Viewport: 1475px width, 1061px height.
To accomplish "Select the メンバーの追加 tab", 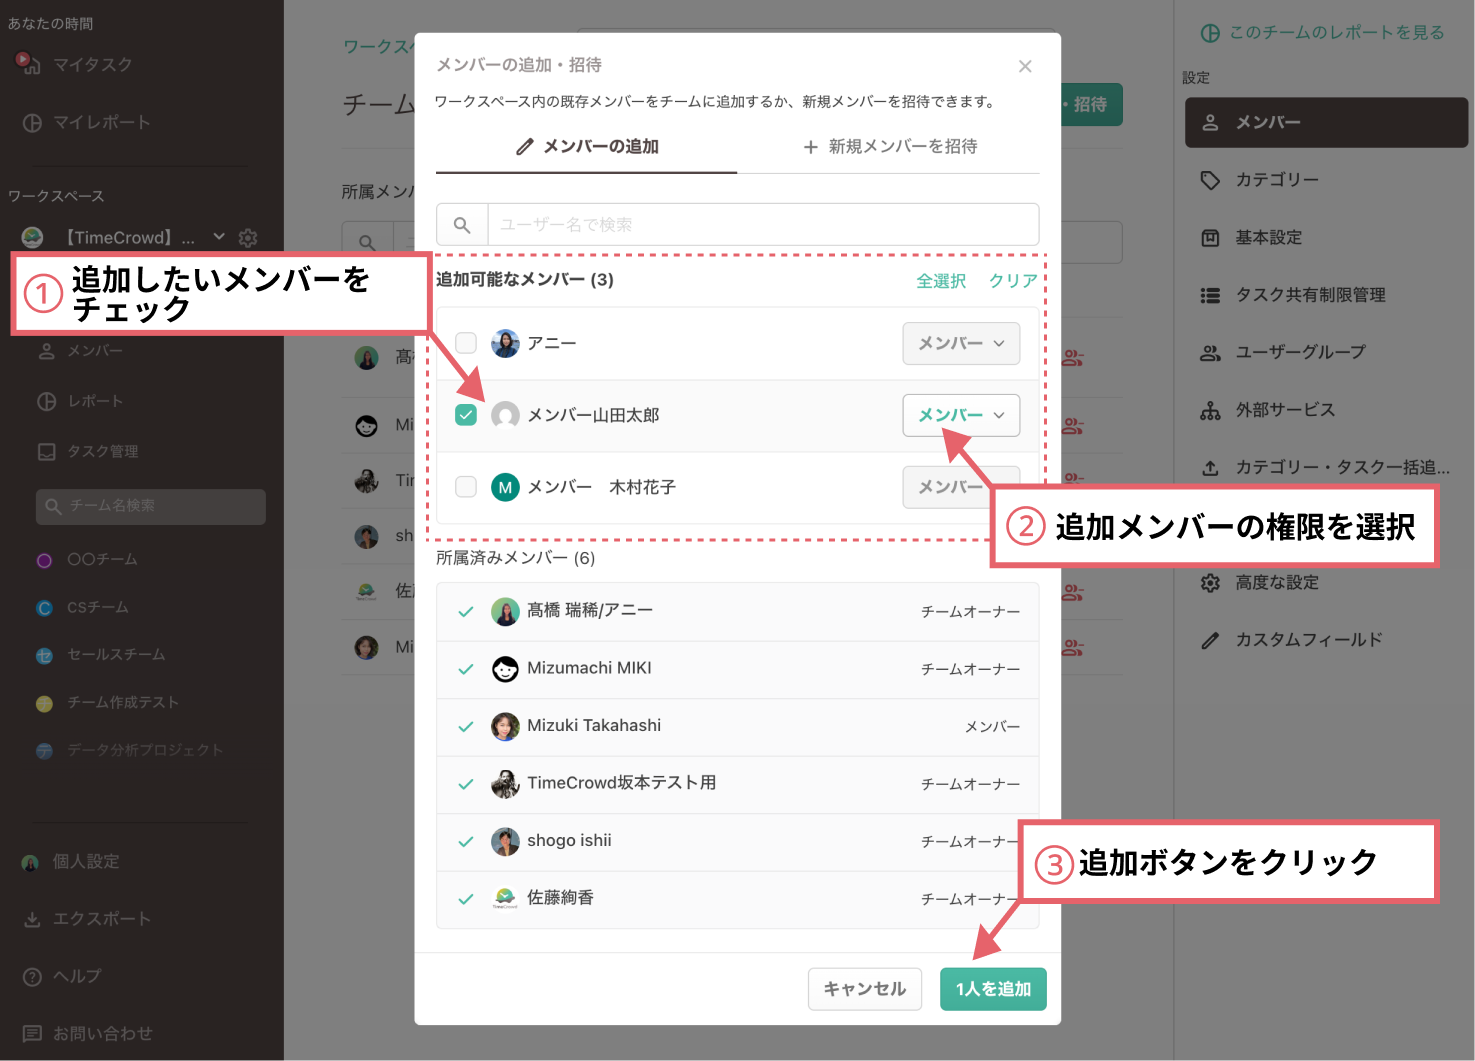I will pos(585,147).
